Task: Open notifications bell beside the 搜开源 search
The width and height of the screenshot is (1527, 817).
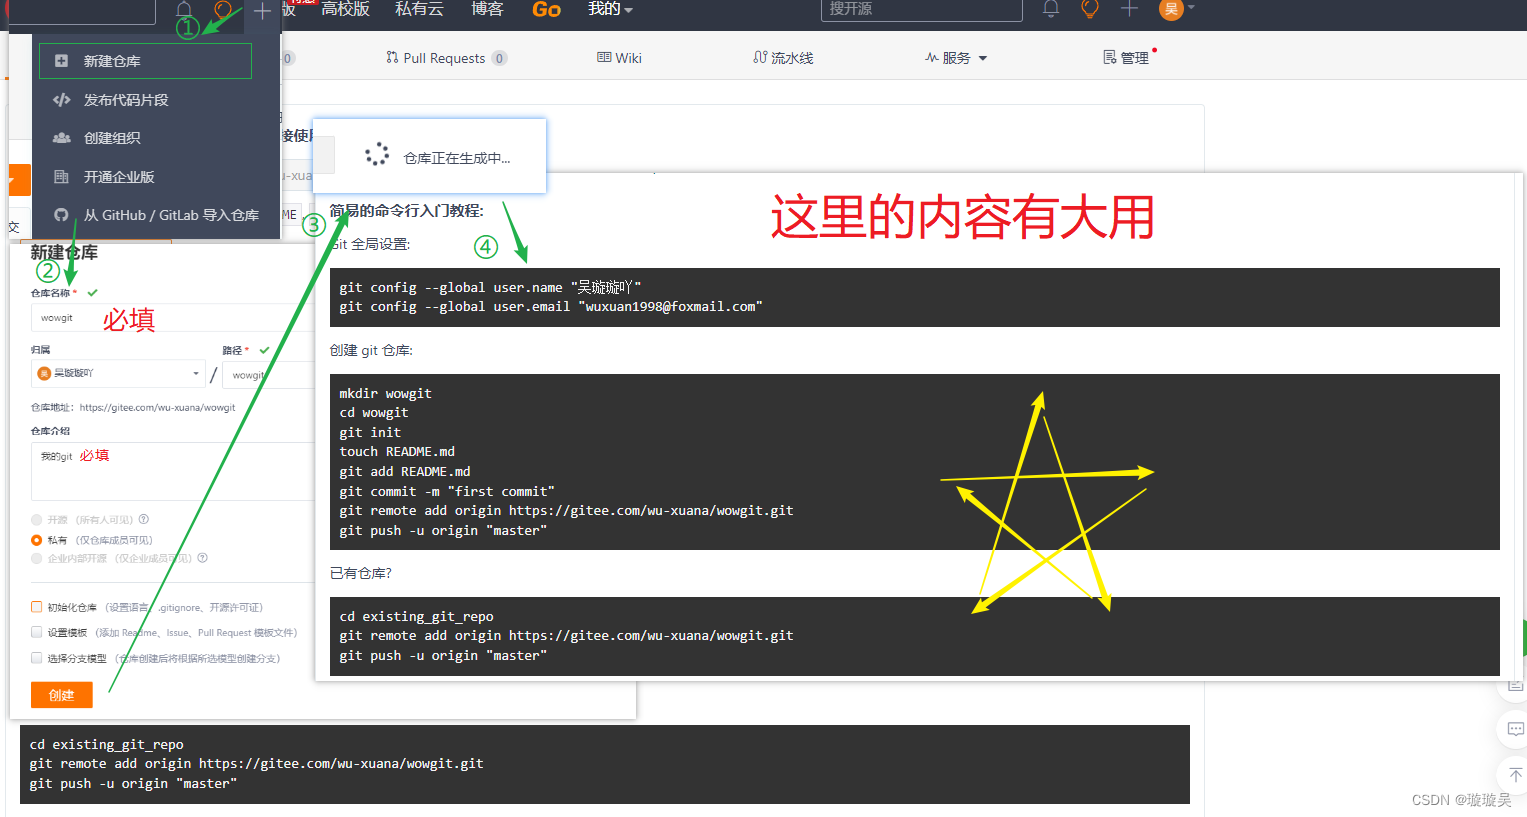Action: coord(1051,9)
